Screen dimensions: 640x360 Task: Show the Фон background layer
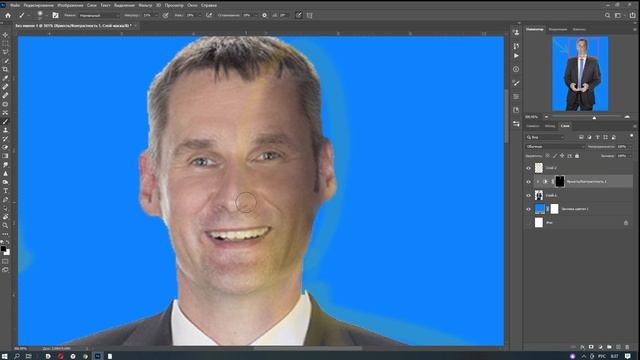(x=529, y=222)
